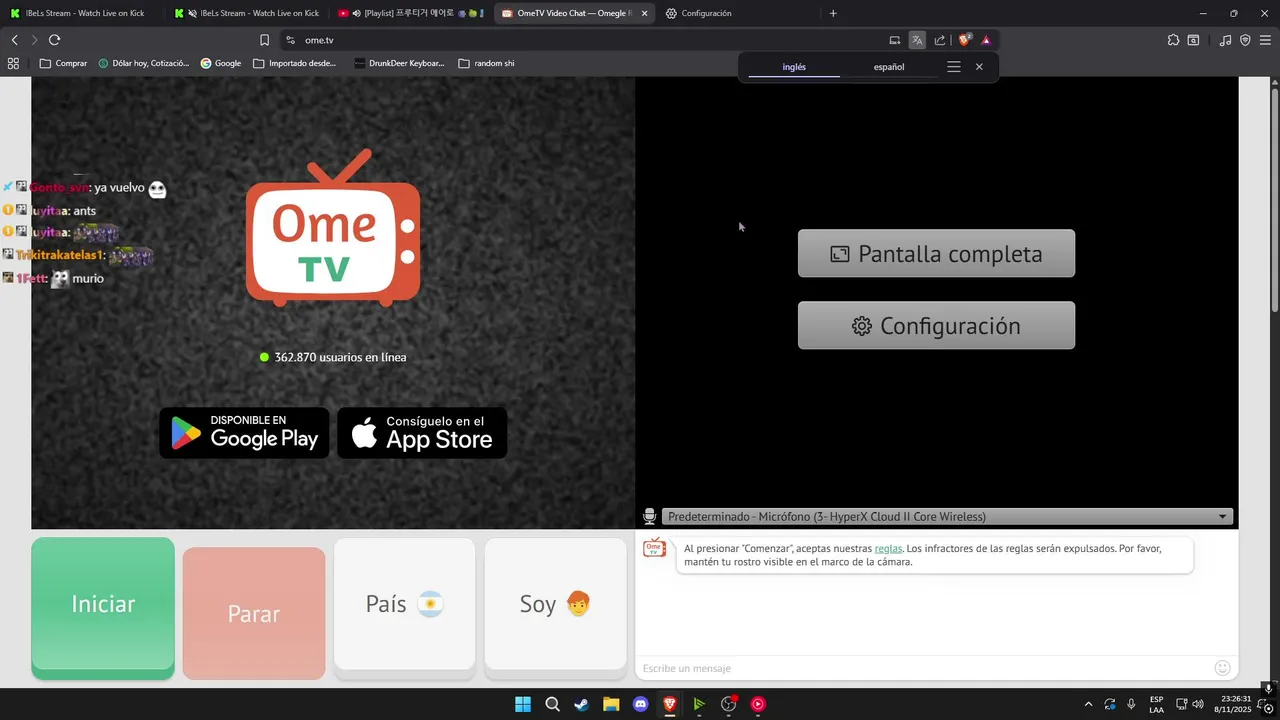Open the browser extensions puzzle icon
1280x720 pixels.
click(1173, 40)
